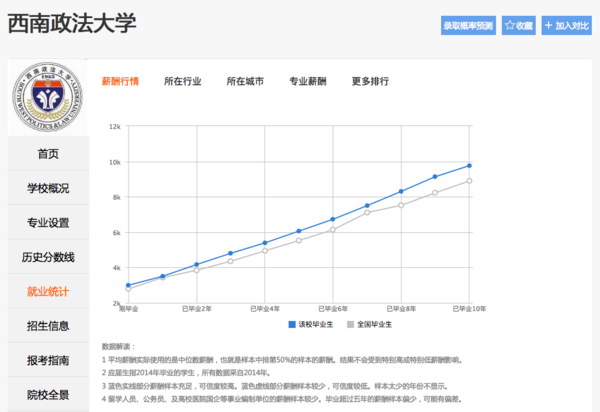Click the star icon to 收藏 this school

pyautogui.click(x=510, y=25)
